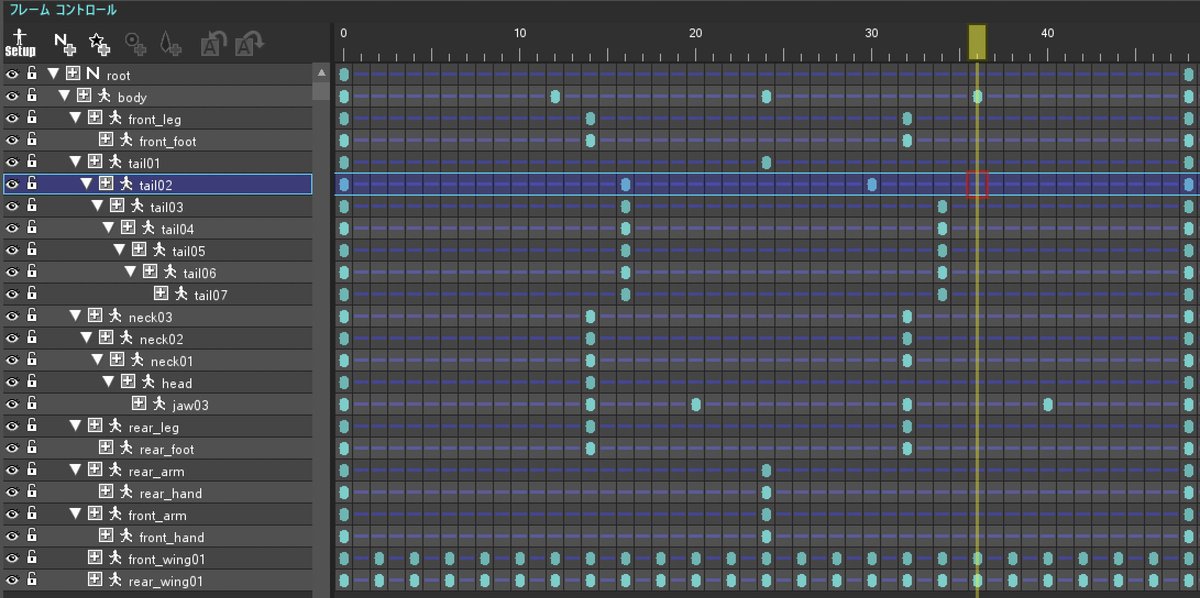Select tail01 keyframe at frame 24
1200x598 pixels.
766,162
